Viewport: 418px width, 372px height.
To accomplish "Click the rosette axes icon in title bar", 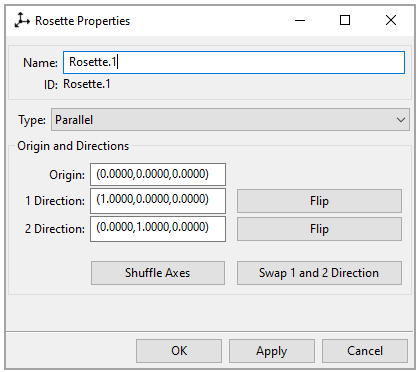I will (x=22, y=20).
